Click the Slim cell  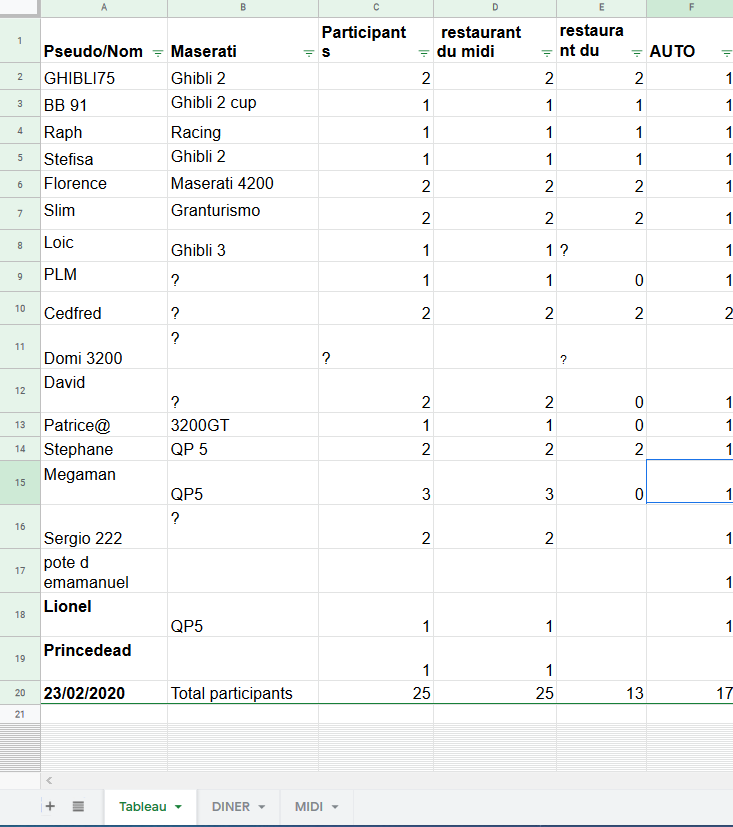[x=104, y=214]
